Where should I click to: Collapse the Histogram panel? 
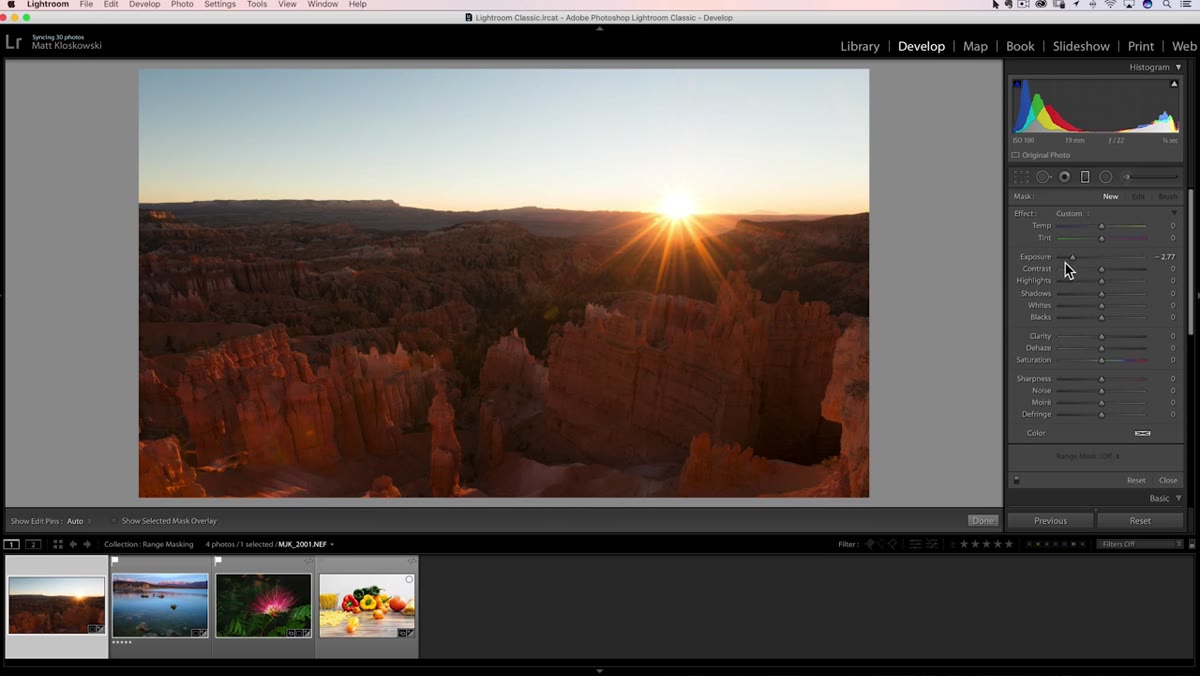point(1178,67)
